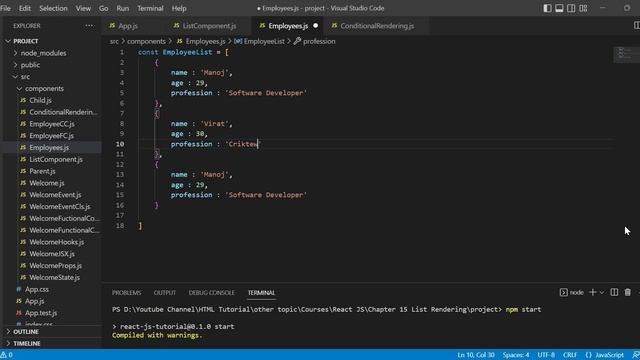640x360 pixels.
Task: Toggle secondary side bar layout icon
Action: (x=571, y=8)
